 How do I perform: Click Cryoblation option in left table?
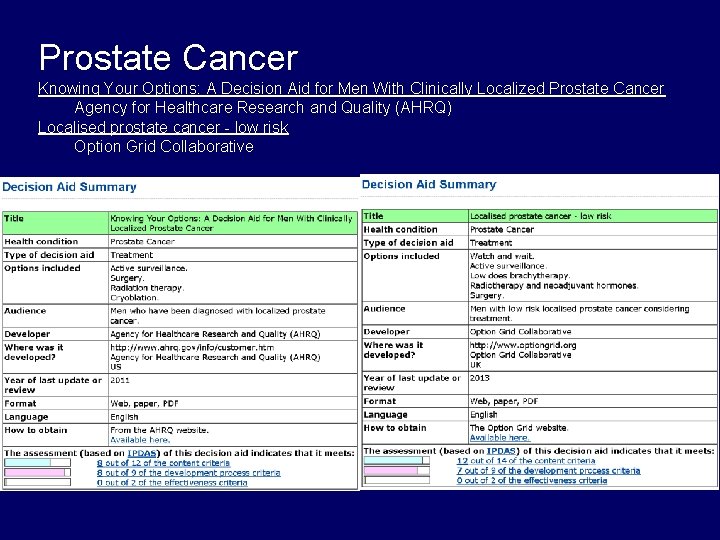(x=135, y=298)
